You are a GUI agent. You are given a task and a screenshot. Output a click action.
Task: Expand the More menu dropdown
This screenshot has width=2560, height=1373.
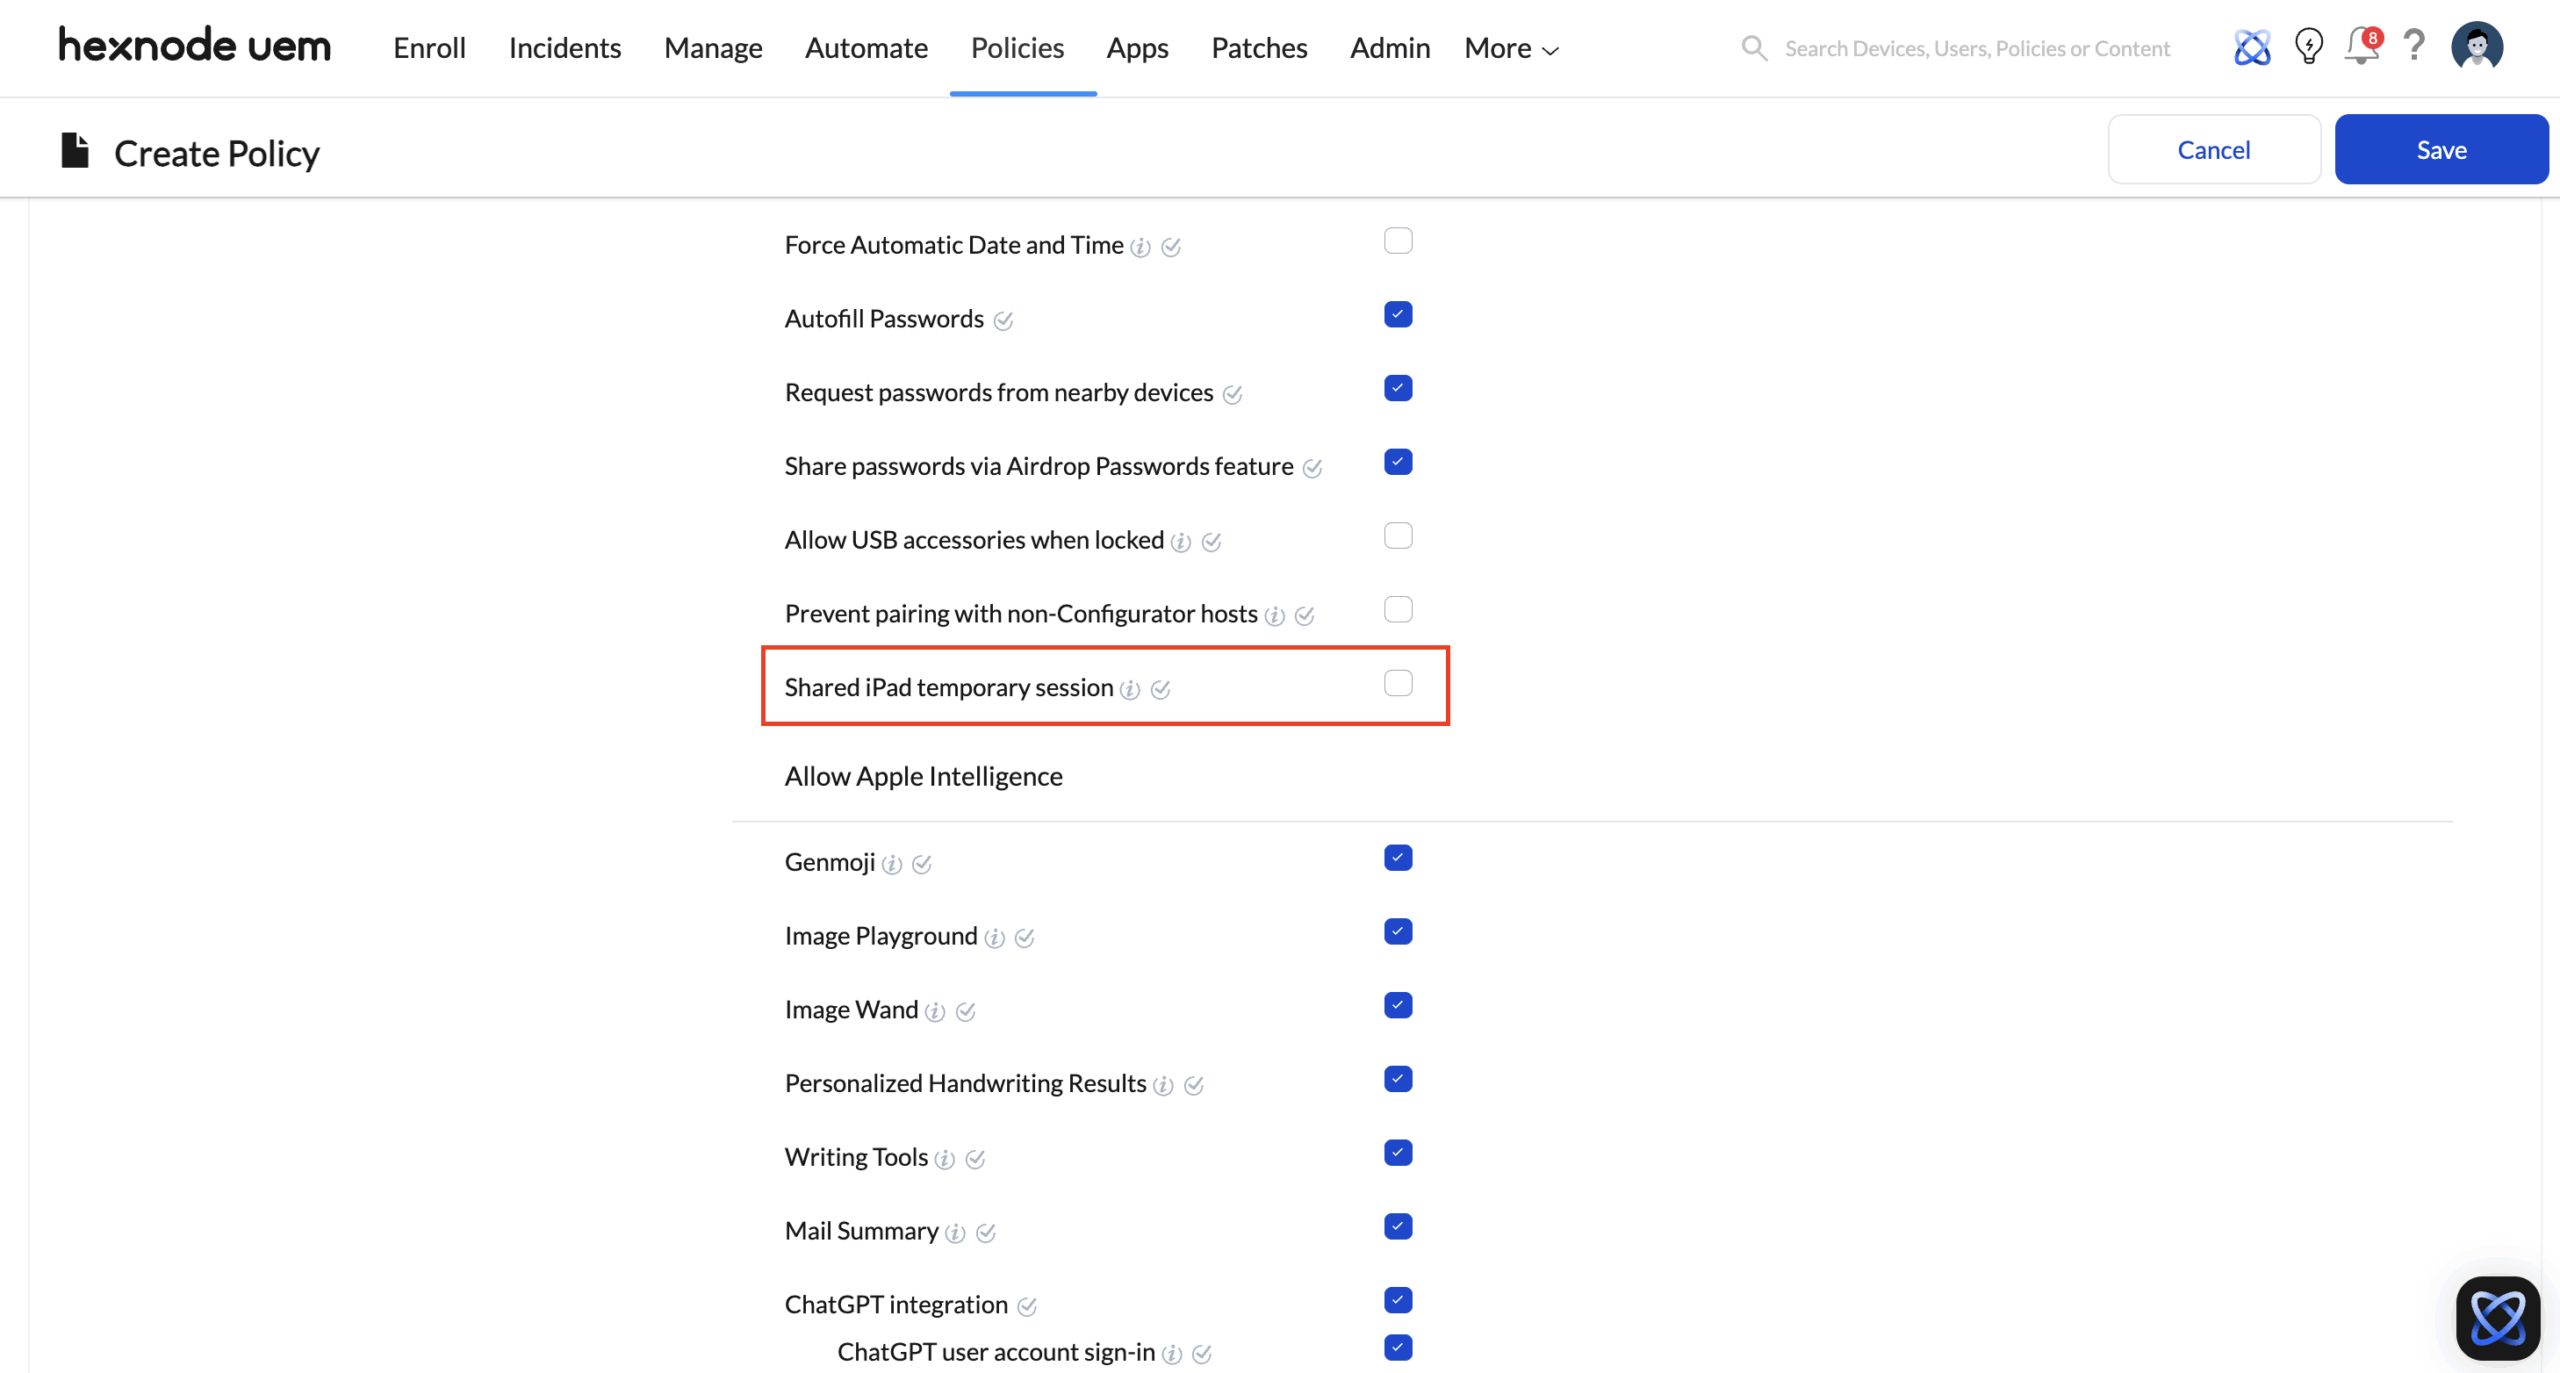tap(1511, 48)
